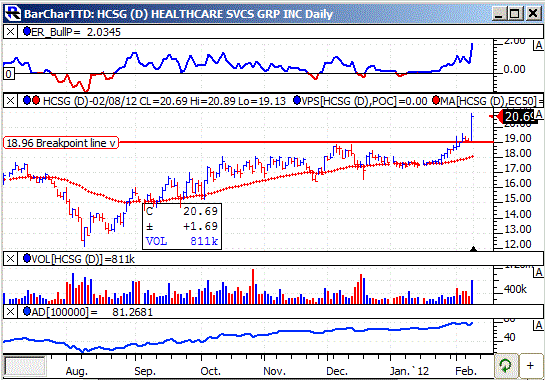
Task: Click the red HCSG price series dot
Action: pos(36,100)
